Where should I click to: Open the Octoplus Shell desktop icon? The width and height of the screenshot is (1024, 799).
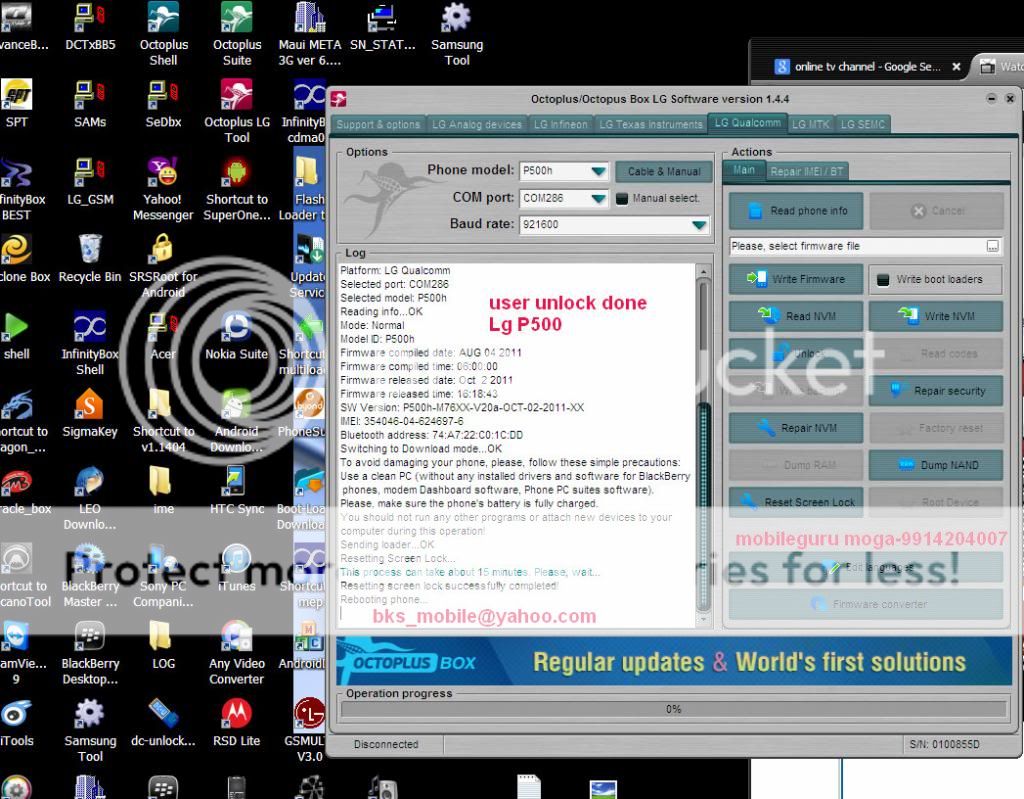pos(163,34)
